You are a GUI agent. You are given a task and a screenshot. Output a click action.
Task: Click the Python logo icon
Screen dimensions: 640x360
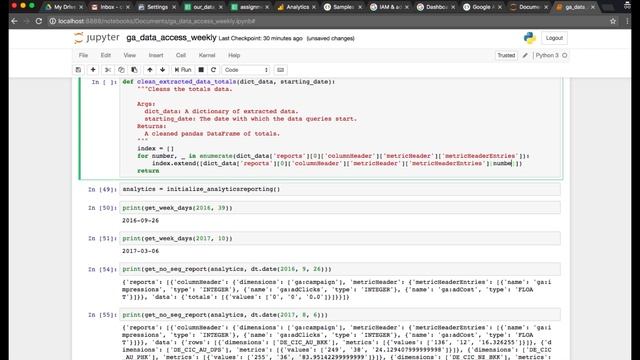tap(530, 38)
